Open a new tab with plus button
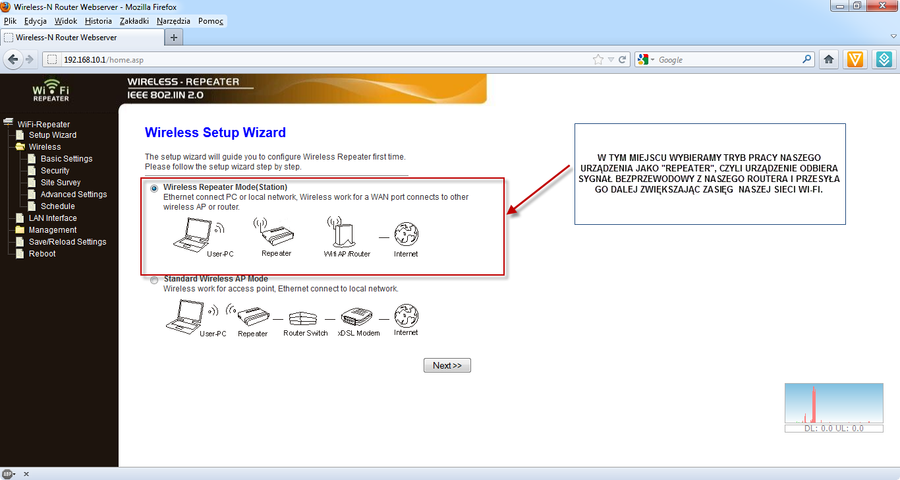The width and height of the screenshot is (900, 480). (175, 37)
